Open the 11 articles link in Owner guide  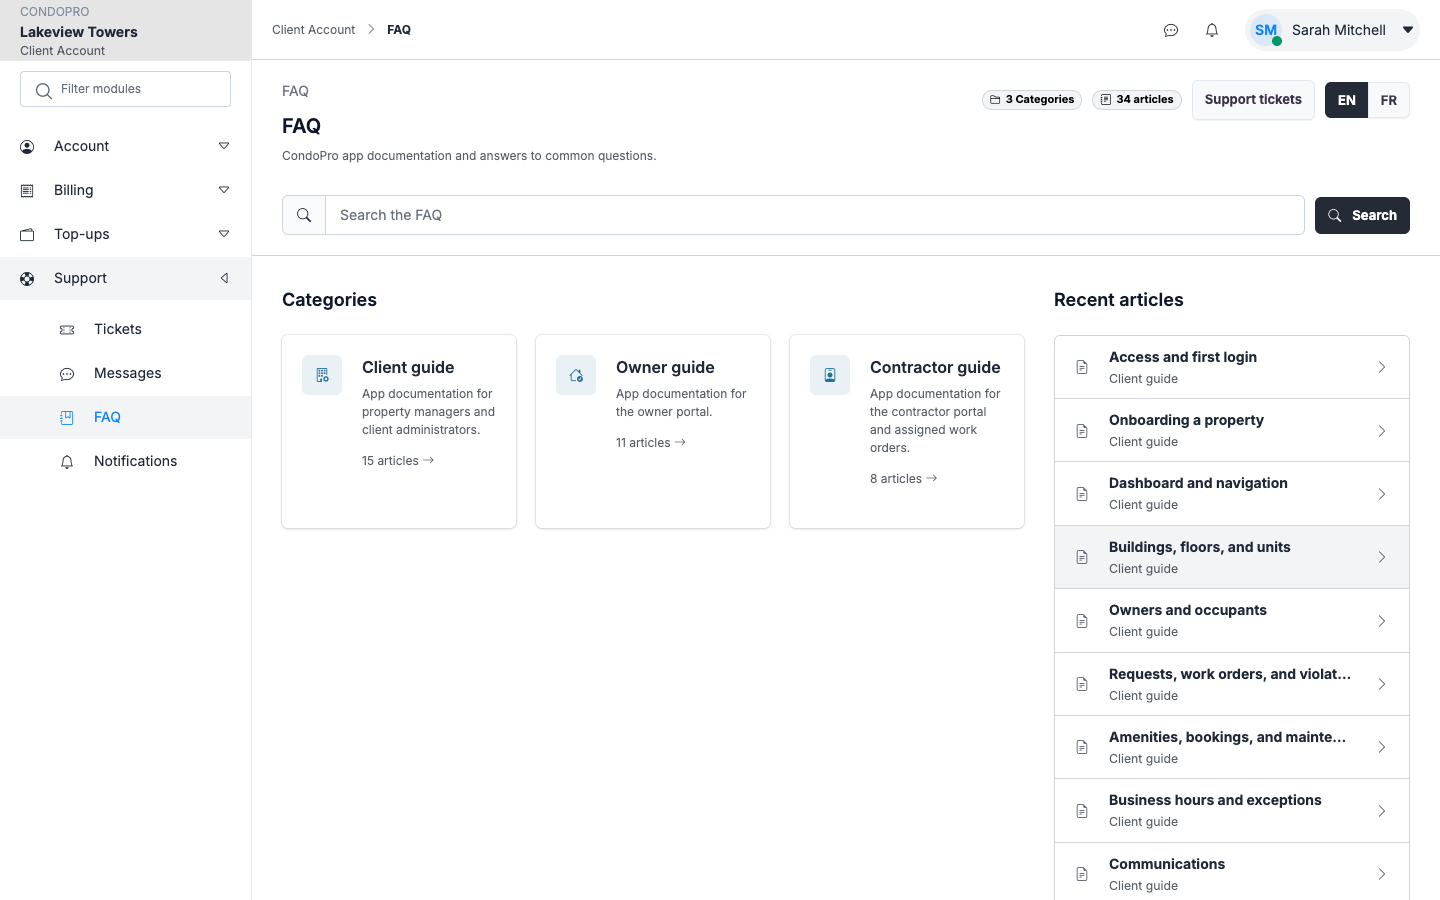coord(651,443)
